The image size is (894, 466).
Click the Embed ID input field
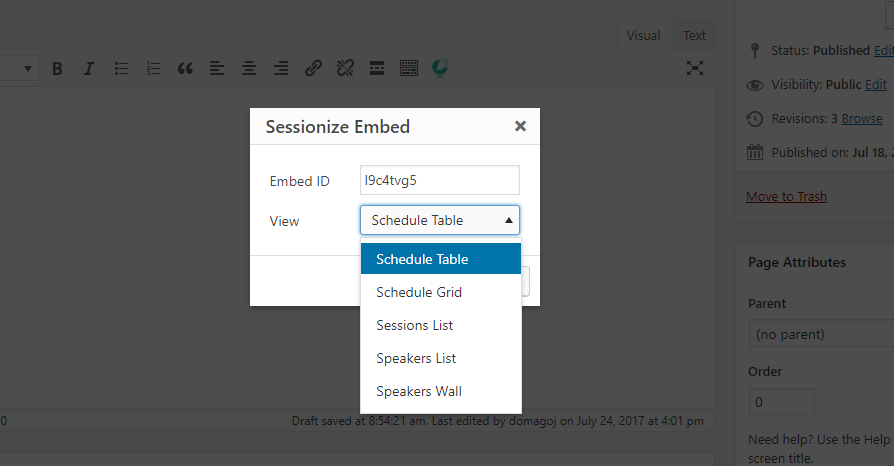(x=440, y=180)
